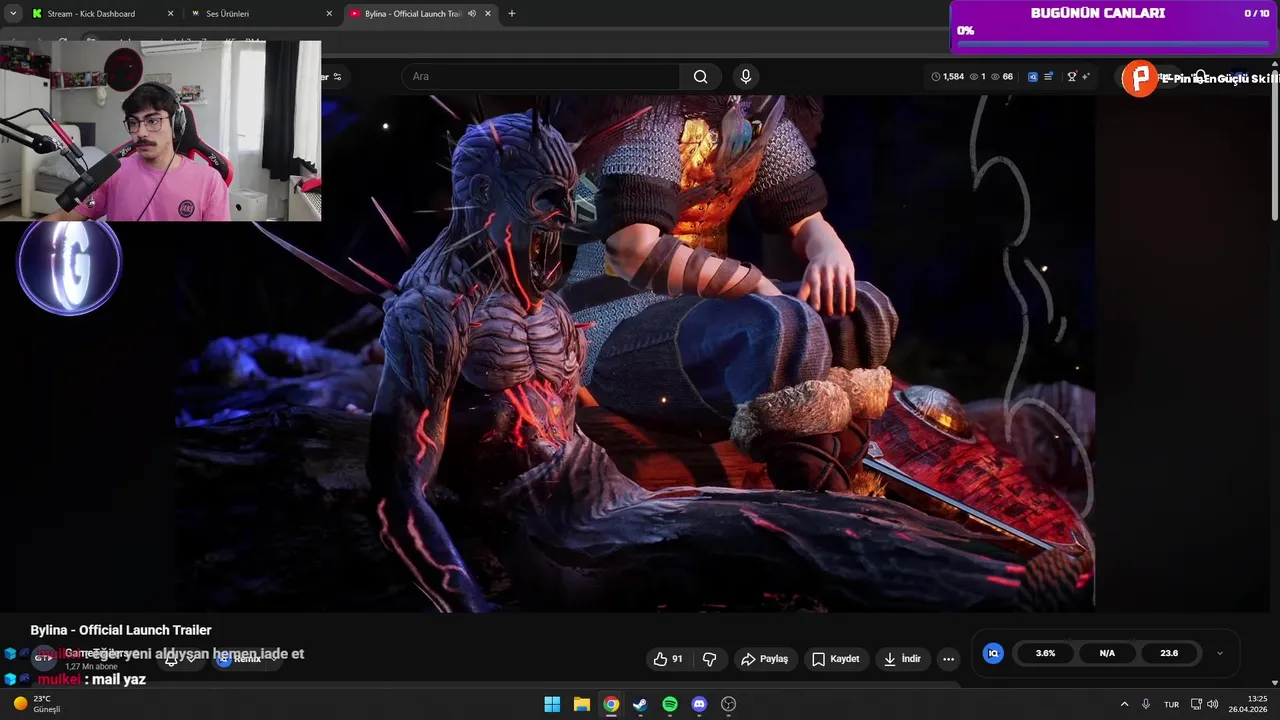Open the trophy icon in the header
The image size is (1280, 720).
point(1072,77)
